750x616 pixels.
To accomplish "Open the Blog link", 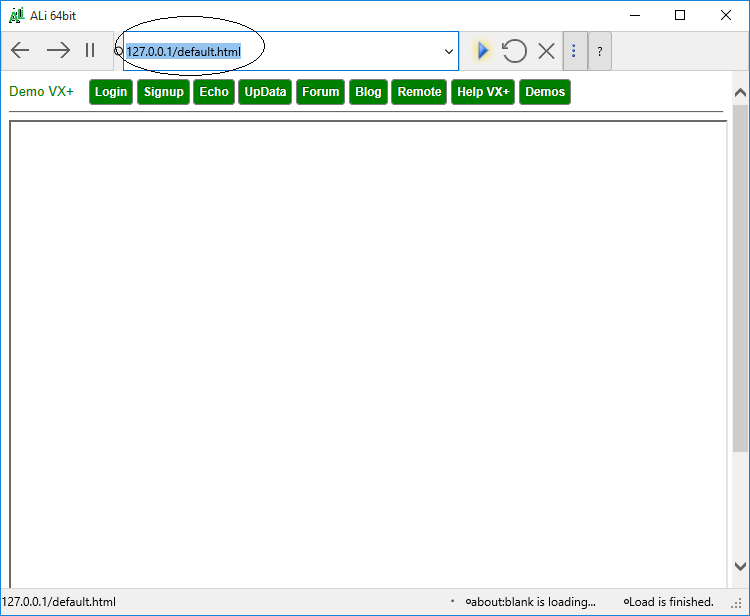I will pos(368,92).
